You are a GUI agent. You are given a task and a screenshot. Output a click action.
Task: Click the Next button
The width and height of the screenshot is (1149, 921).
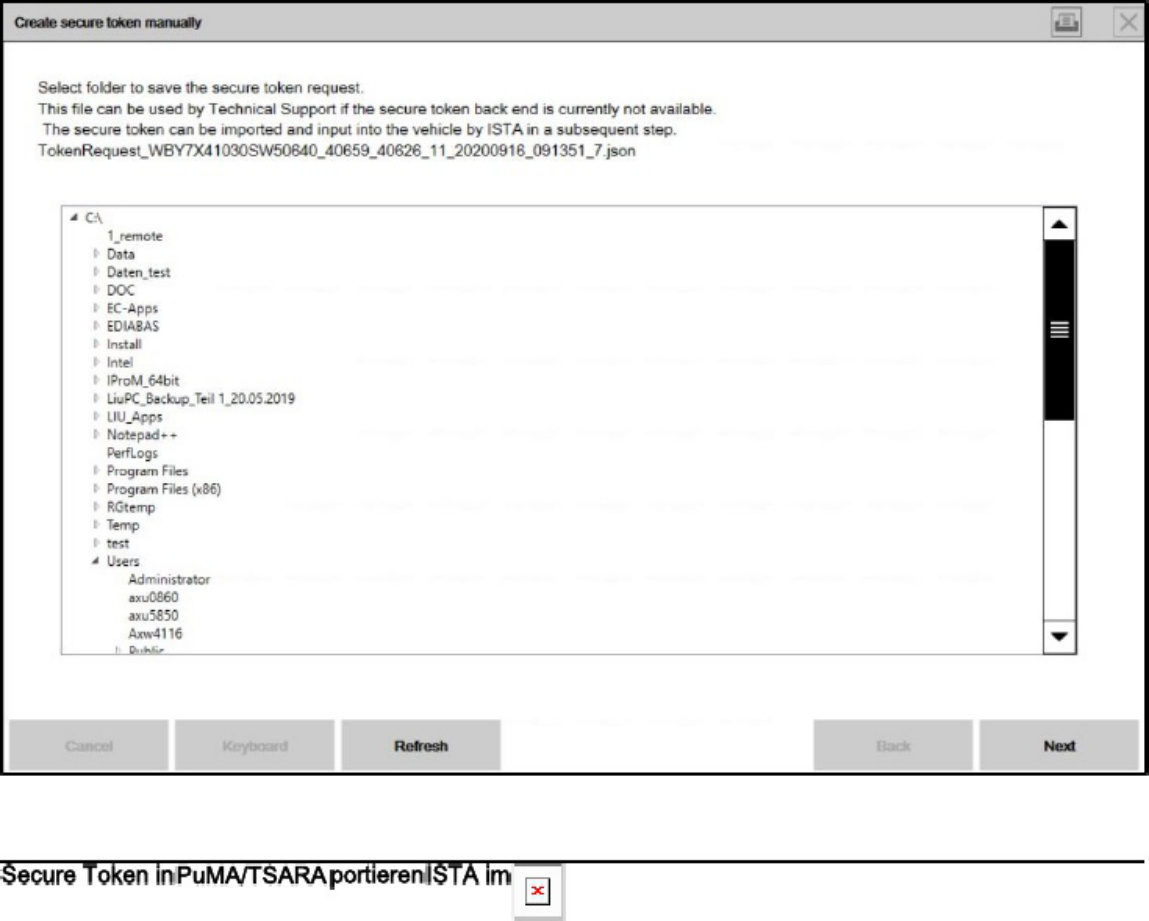(x=1059, y=746)
